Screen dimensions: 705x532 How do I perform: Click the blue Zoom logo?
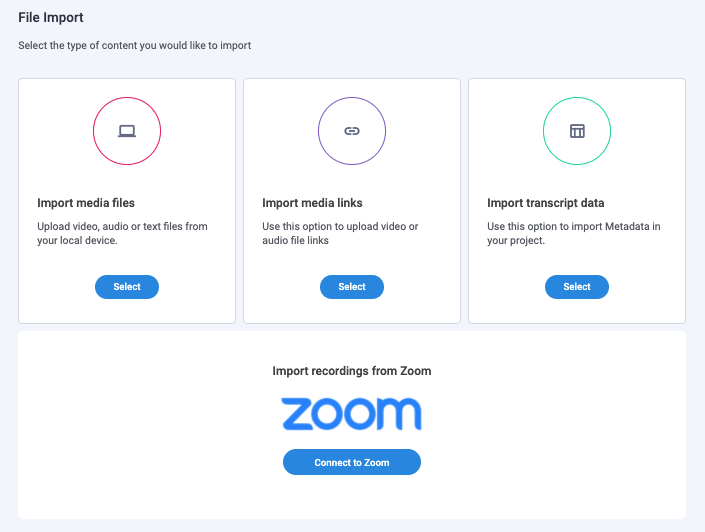point(352,414)
